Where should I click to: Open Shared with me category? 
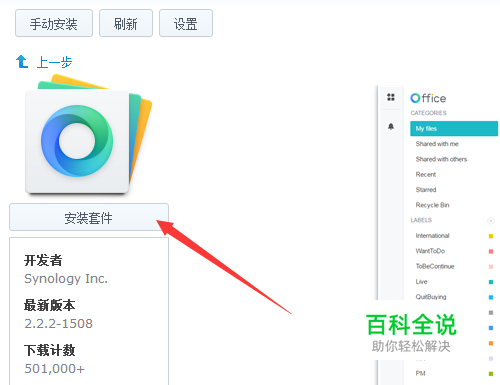click(437, 144)
